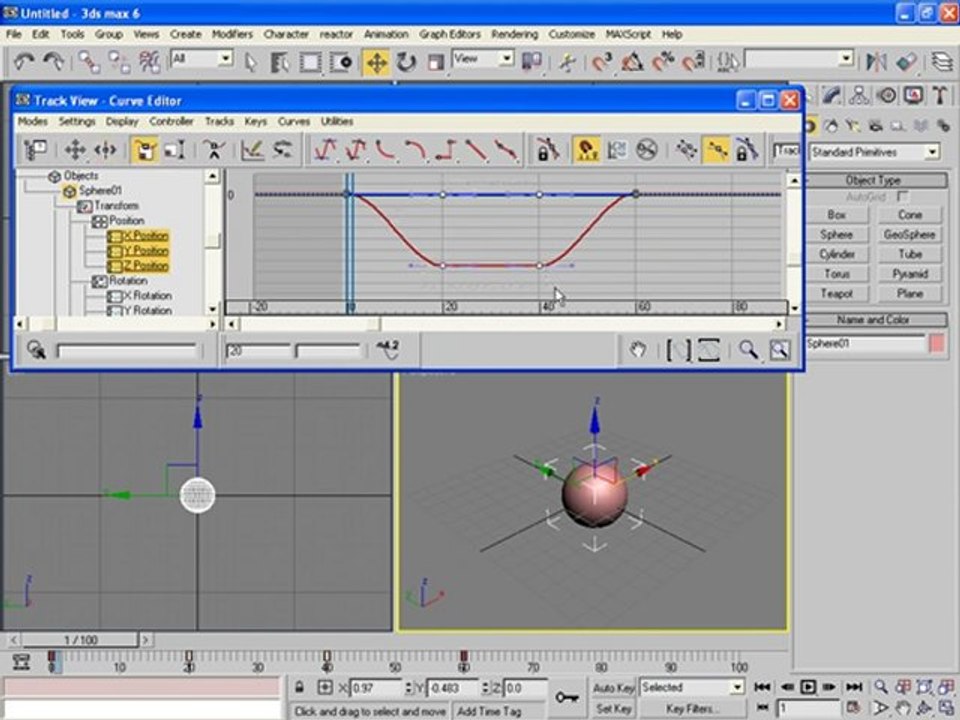Click Reduce Keys tool
960x720 pixels.
click(282, 149)
